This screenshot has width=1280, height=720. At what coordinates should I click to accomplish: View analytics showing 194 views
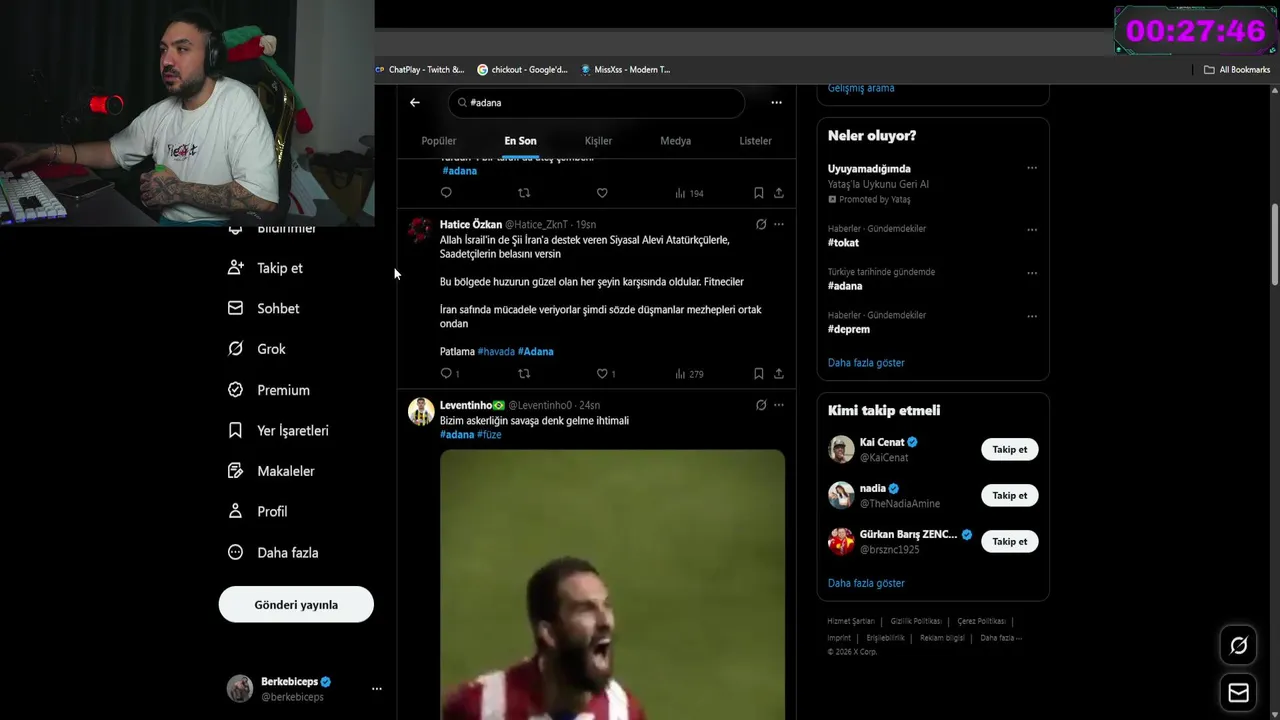(689, 193)
